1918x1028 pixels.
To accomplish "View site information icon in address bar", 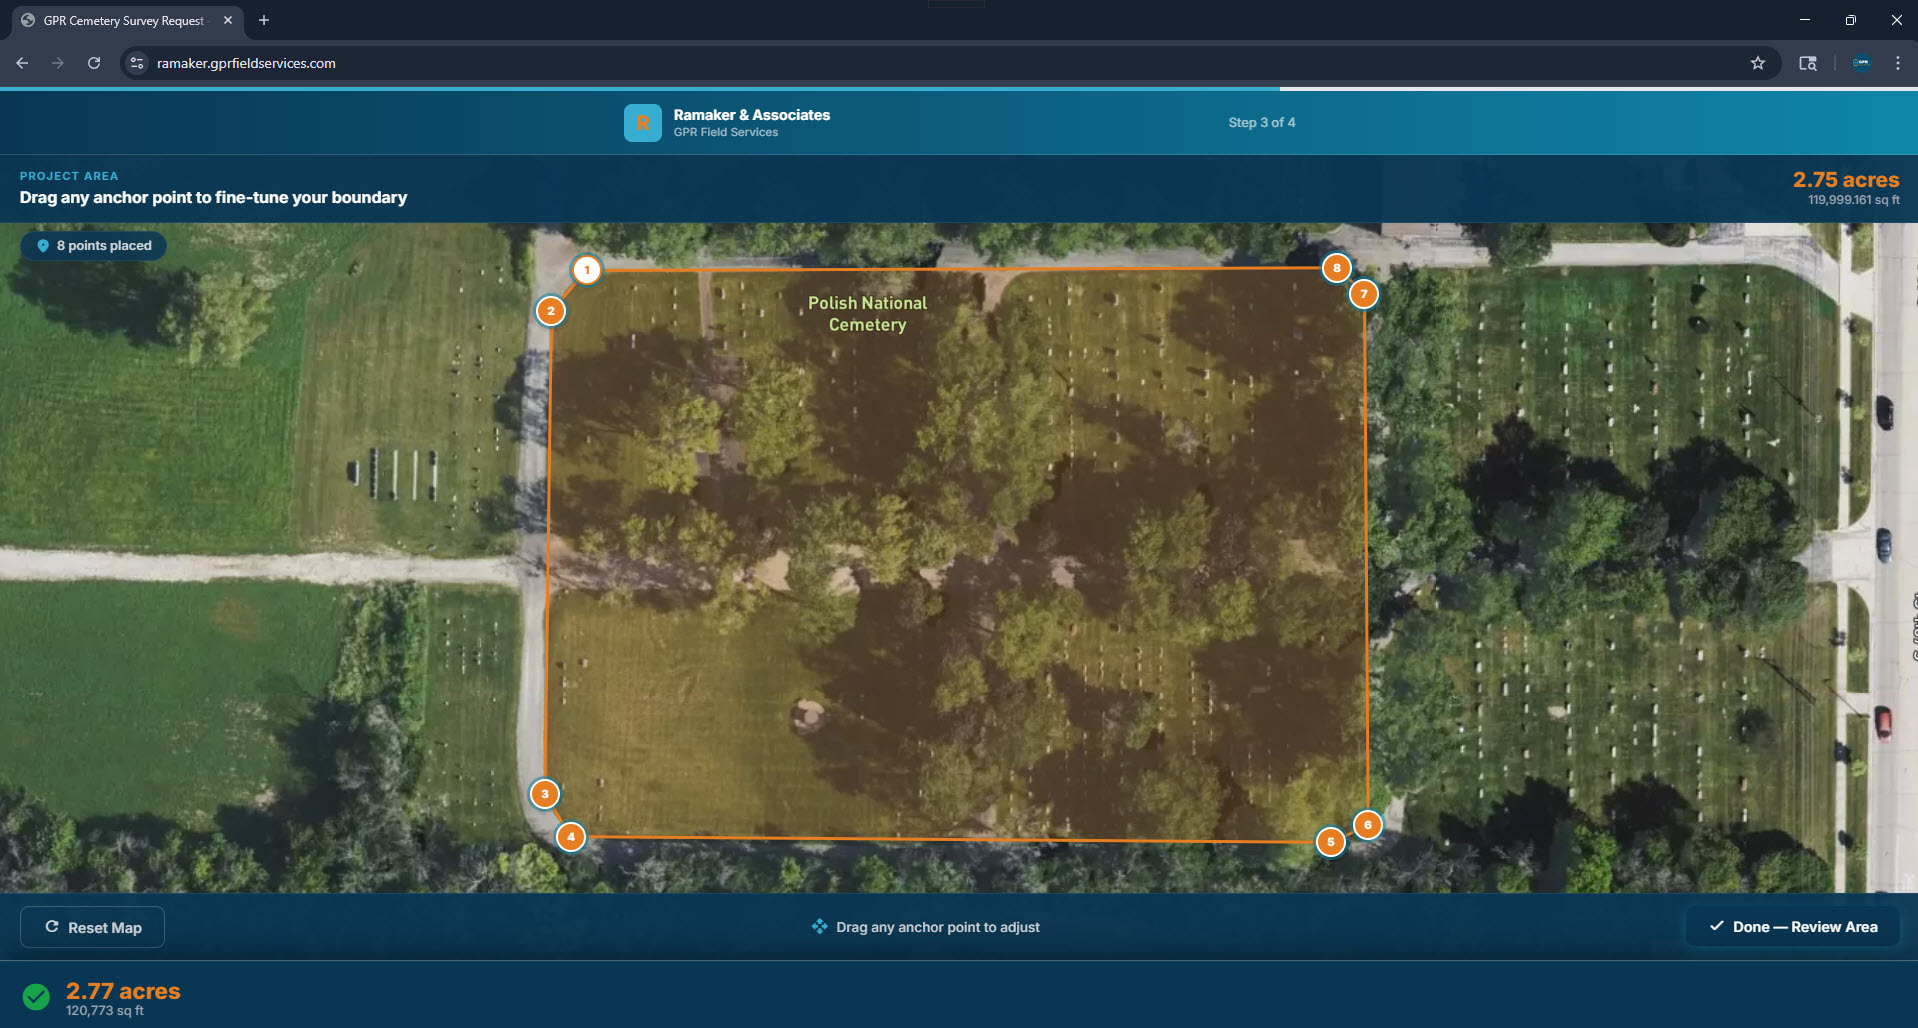I will [x=138, y=63].
